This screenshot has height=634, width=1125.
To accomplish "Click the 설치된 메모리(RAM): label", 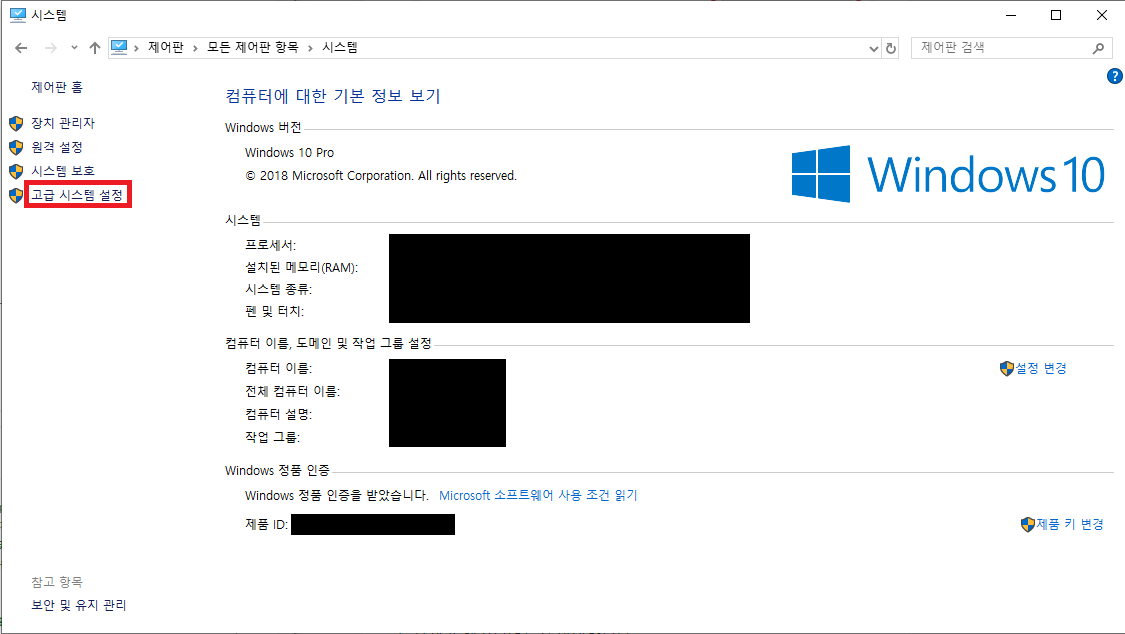I will click(301, 267).
